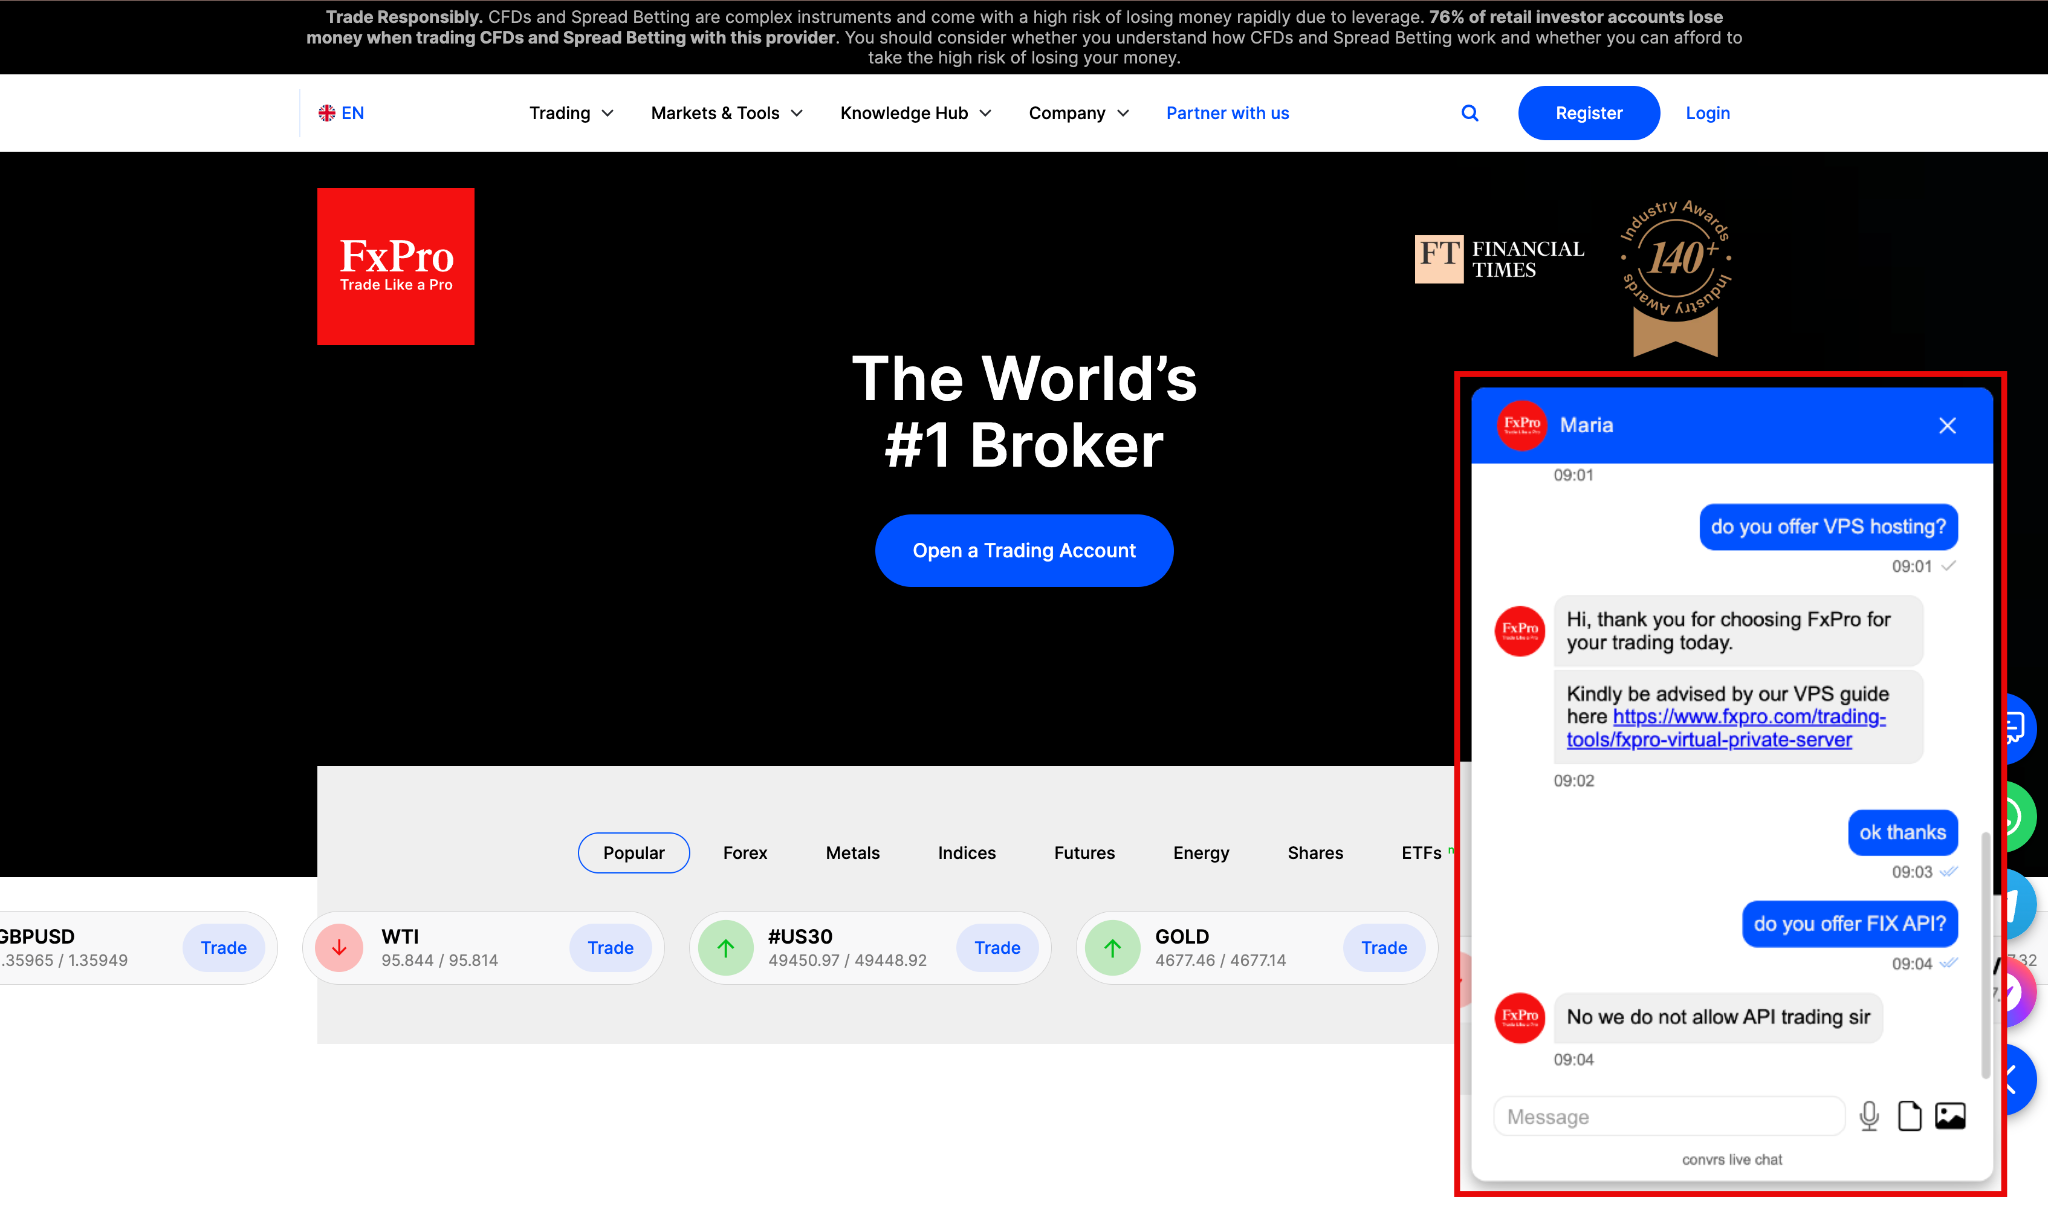Screen dimensions: 2048x1205
Task: Click the attach file document icon
Action: pos(1910,1116)
